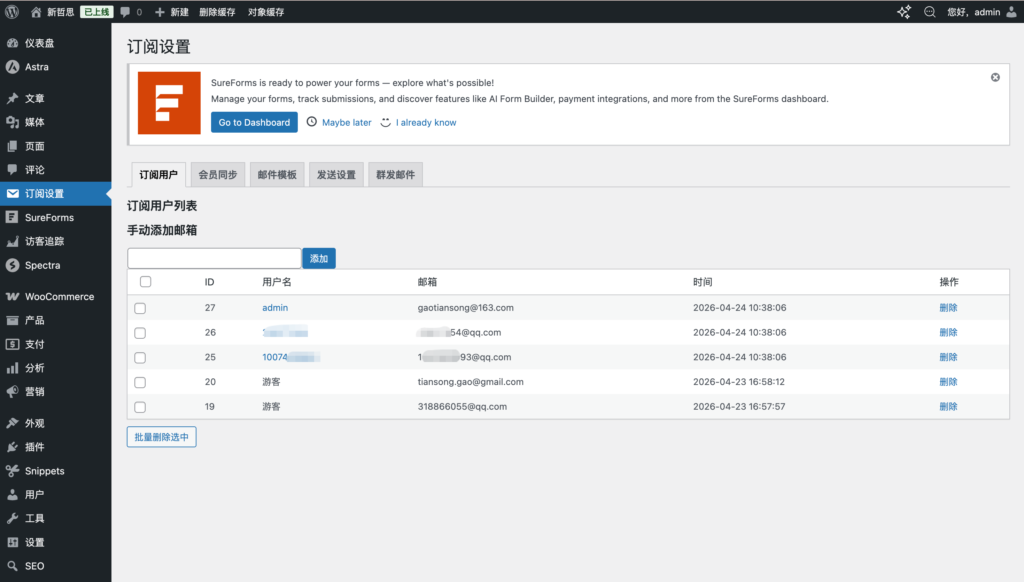The height and width of the screenshot is (582, 1024).
Task: Switch to the 群发邮件 tab
Action: click(395, 175)
